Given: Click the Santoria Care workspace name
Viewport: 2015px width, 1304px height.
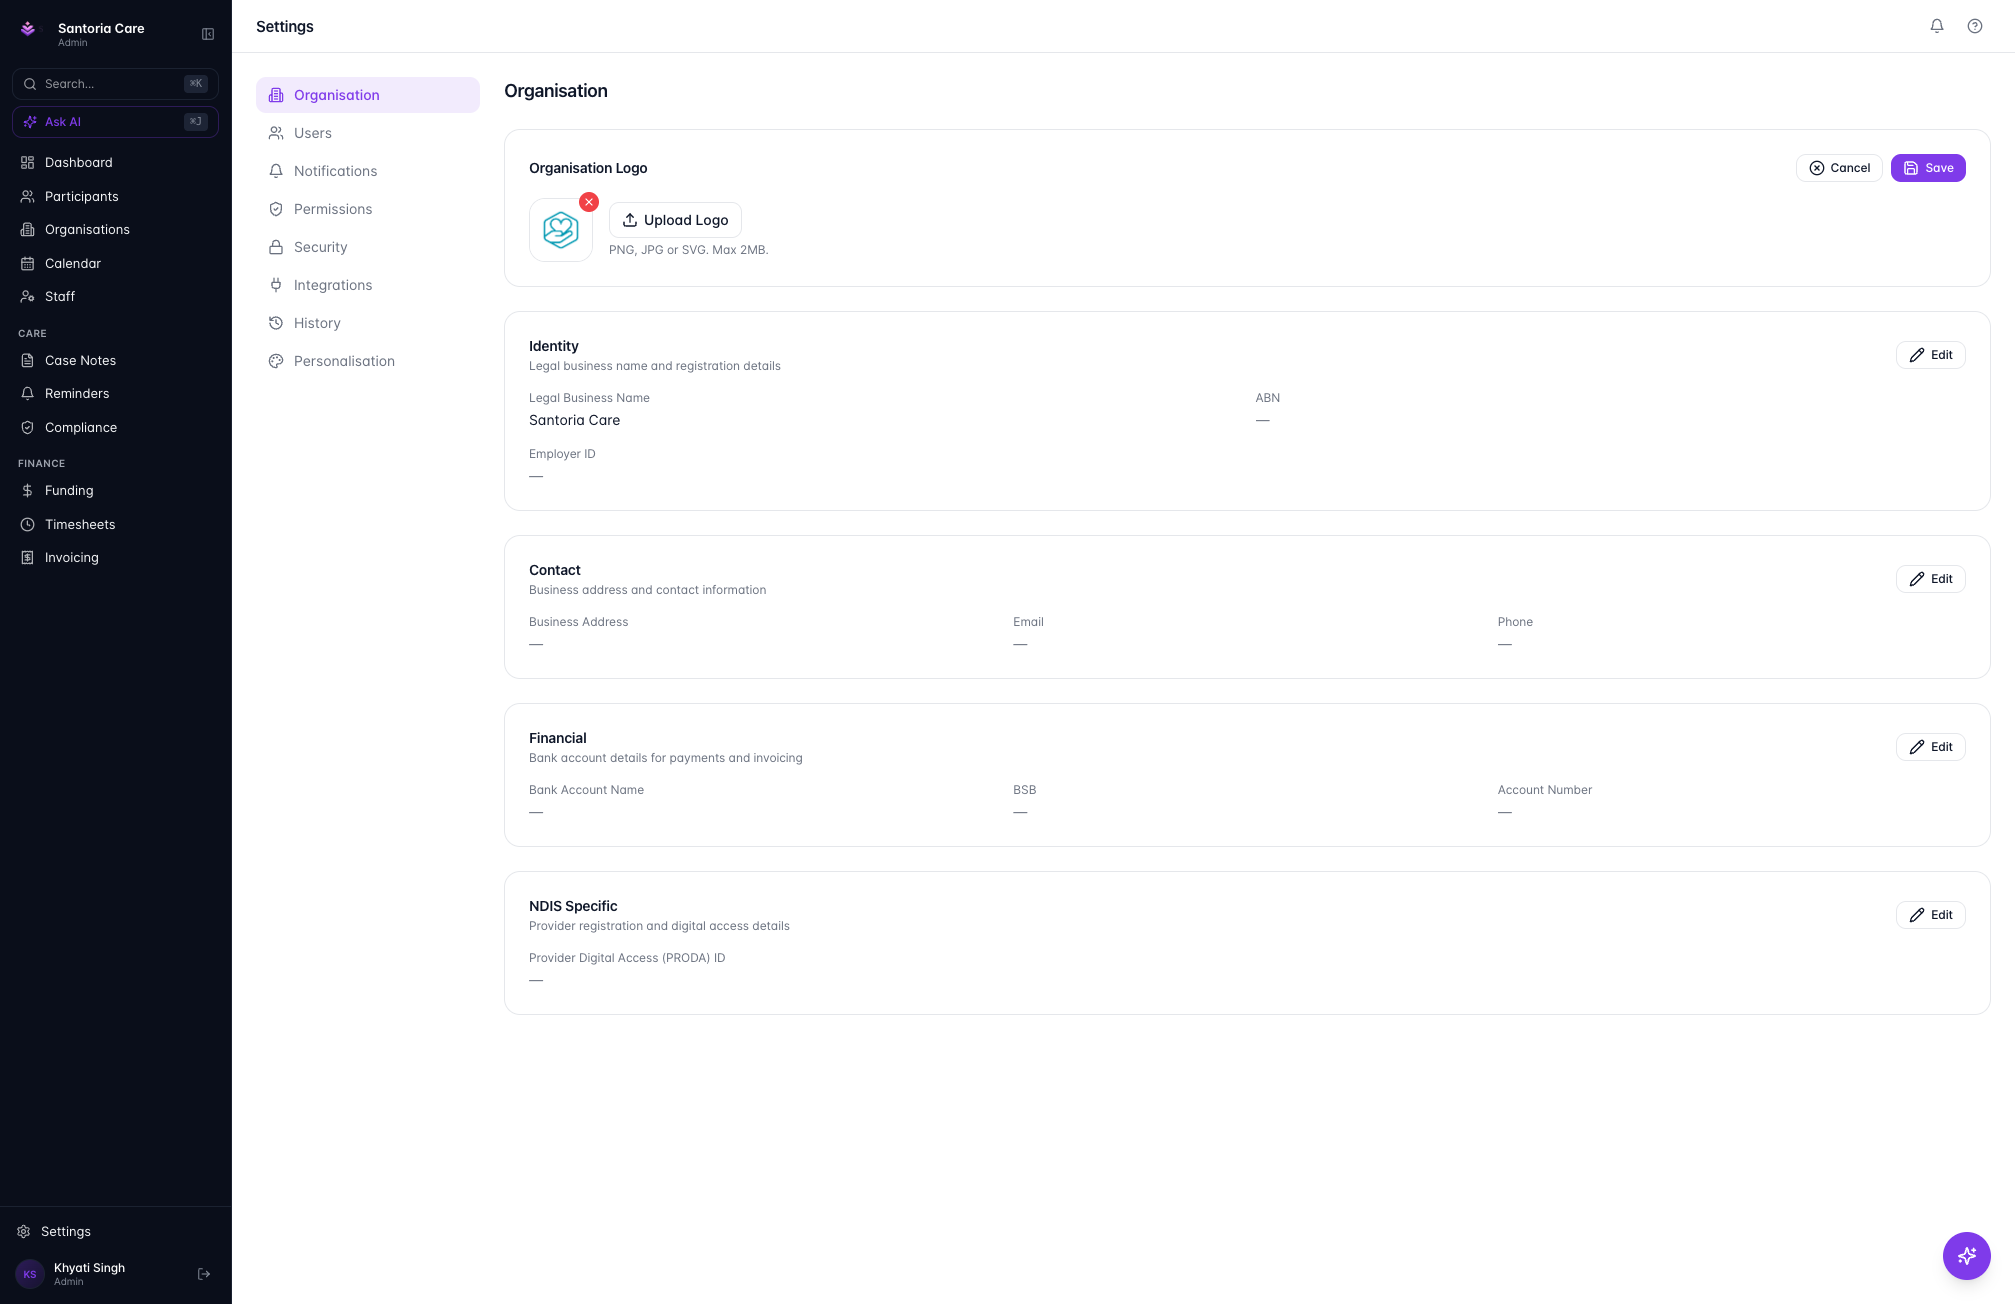Looking at the screenshot, I should [101, 28].
